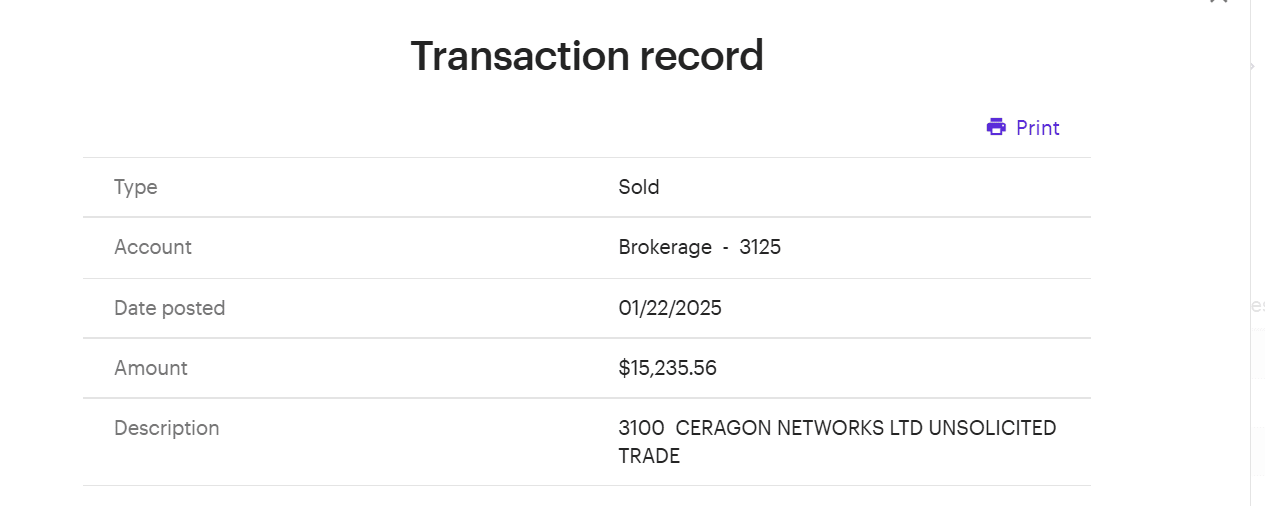Screen dimensions: 1265x506
Task: Click the Description row label
Action: tap(167, 428)
